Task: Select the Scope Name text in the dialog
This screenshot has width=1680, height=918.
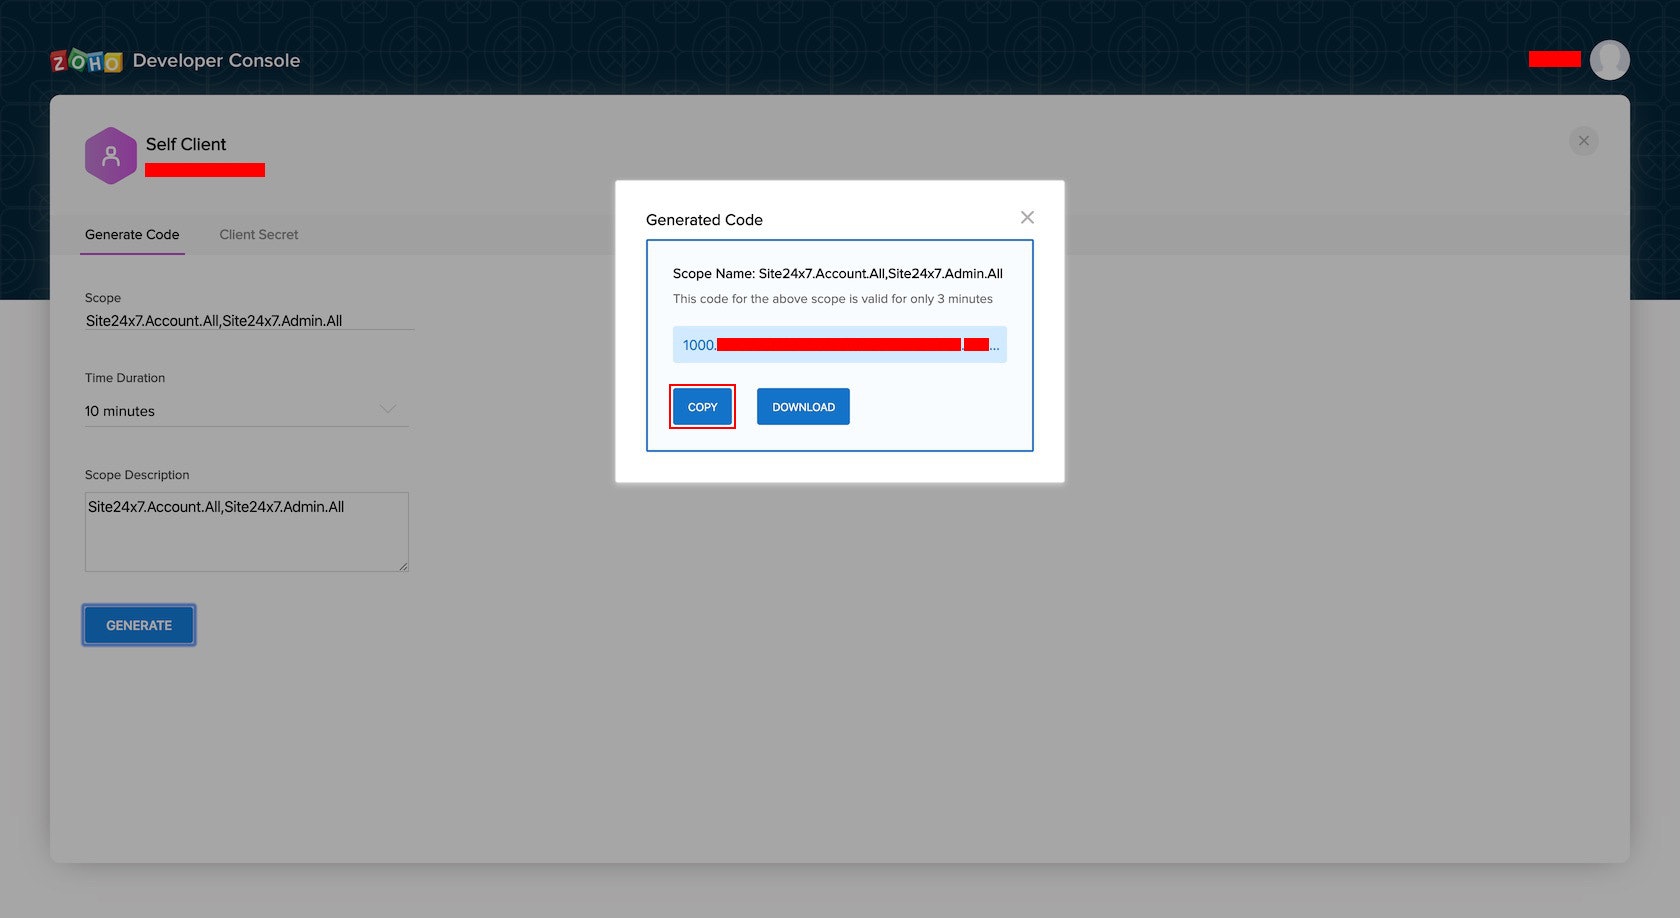Action: (x=838, y=272)
